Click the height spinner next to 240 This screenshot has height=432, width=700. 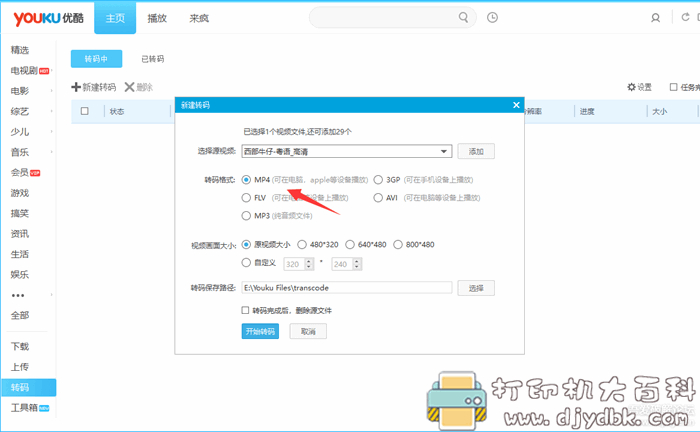click(x=357, y=264)
